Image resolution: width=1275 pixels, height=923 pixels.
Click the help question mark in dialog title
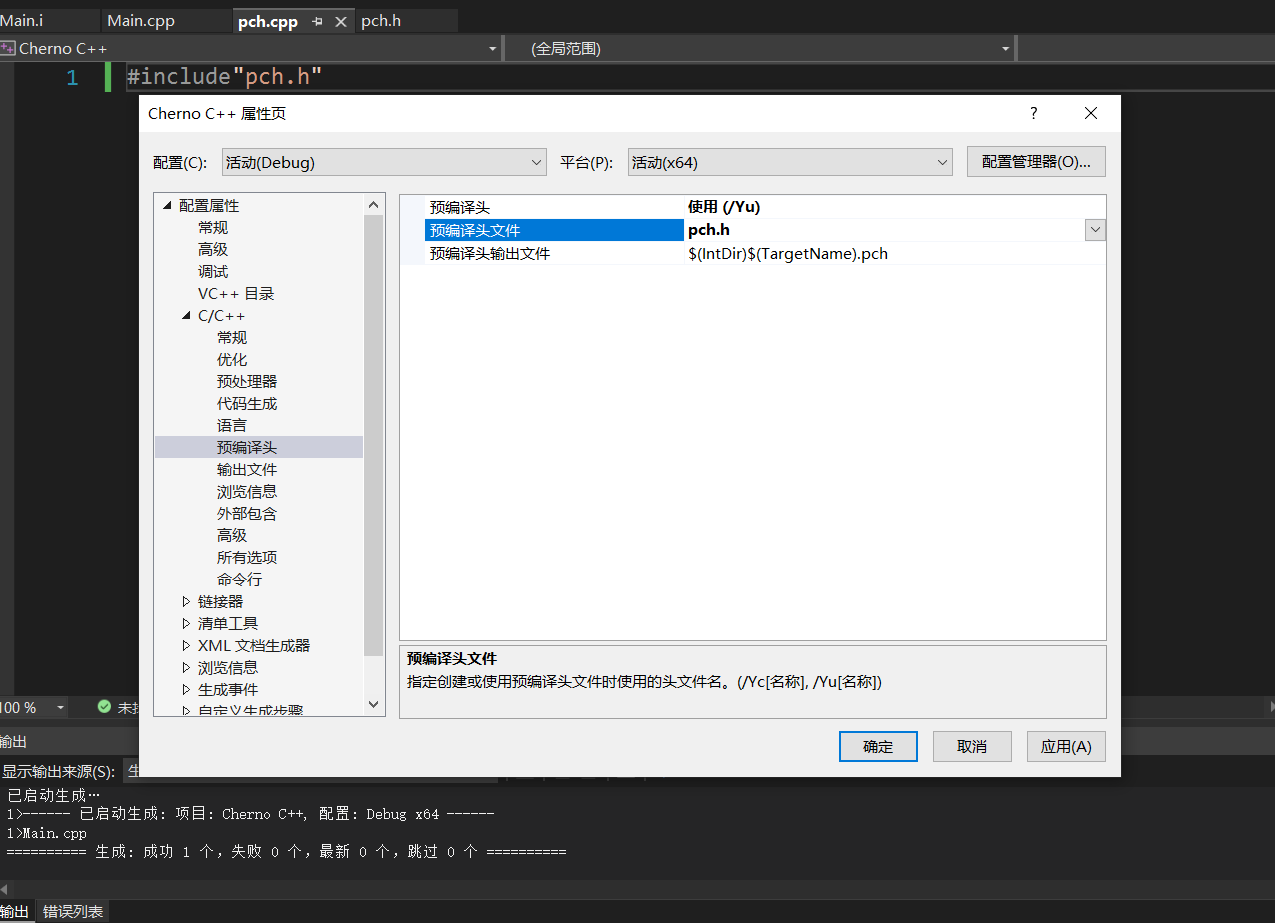coord(1034,113)
